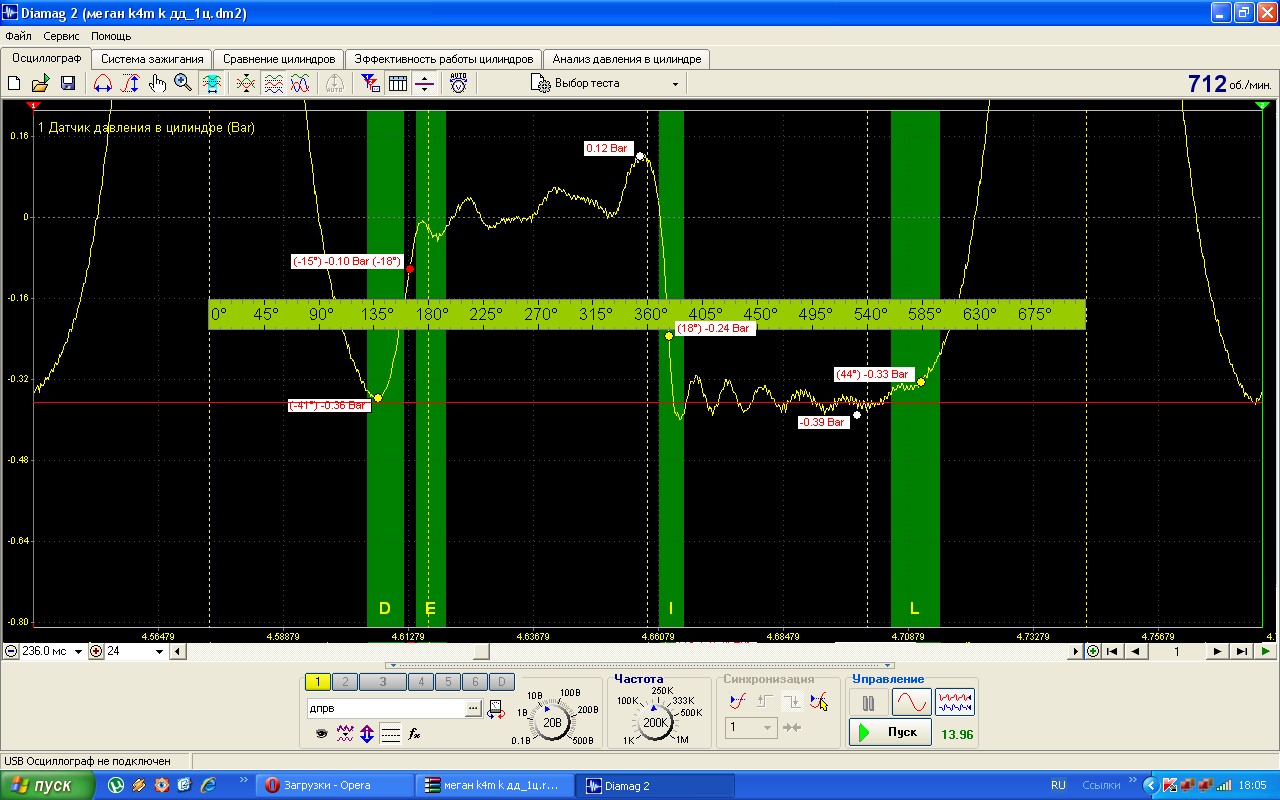1280x800 pixels.
Task: Open the fx function icon
Action: (x=414, y=733)
